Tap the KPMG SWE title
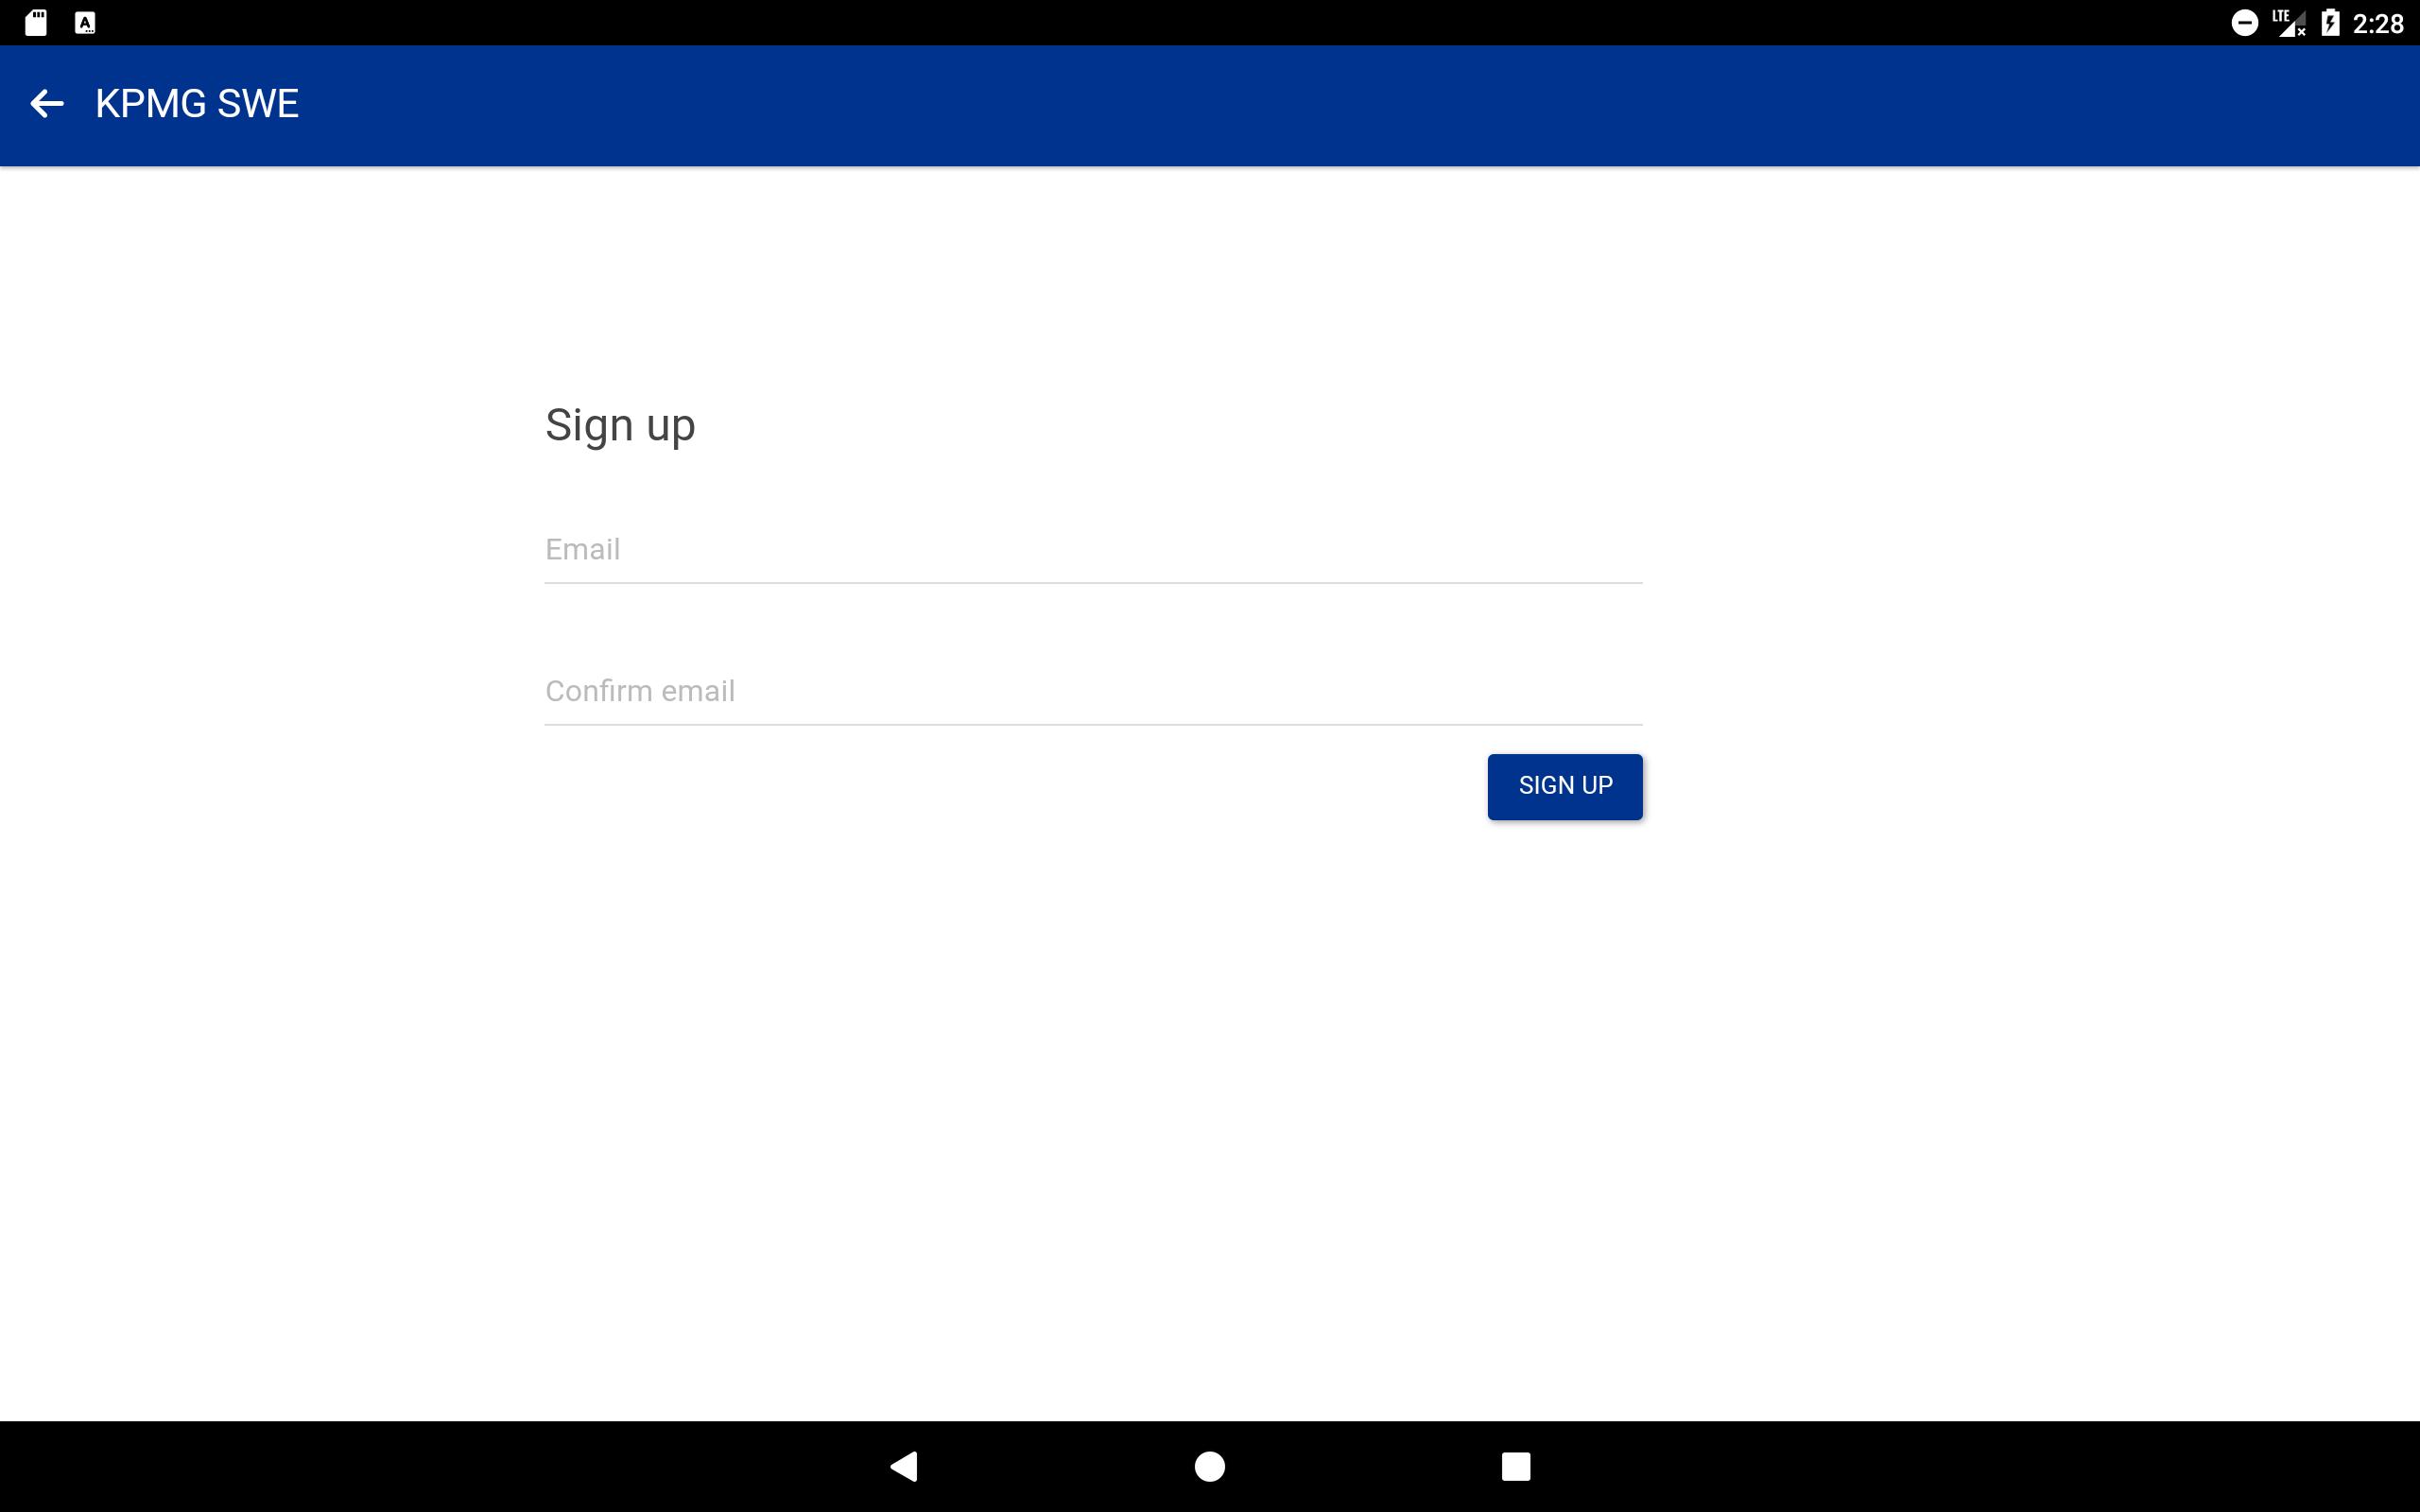The image size is (2420, 1512). point(197,104)
